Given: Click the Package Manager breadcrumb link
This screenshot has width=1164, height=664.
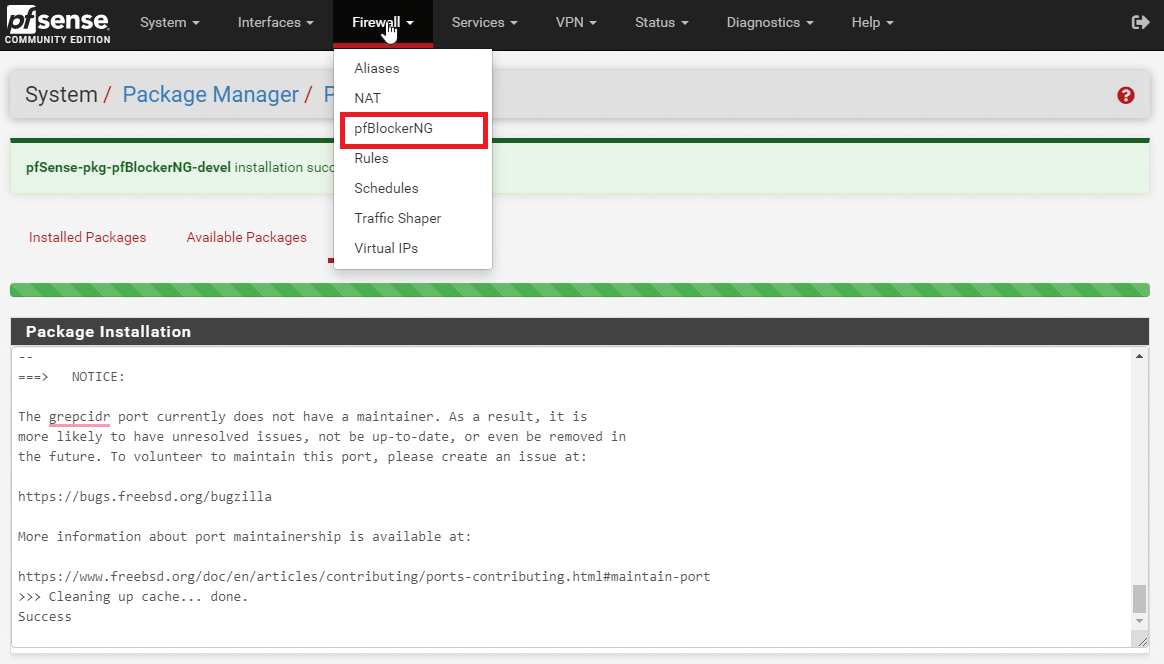Looking at the screenshot, I should coord(210,94).
